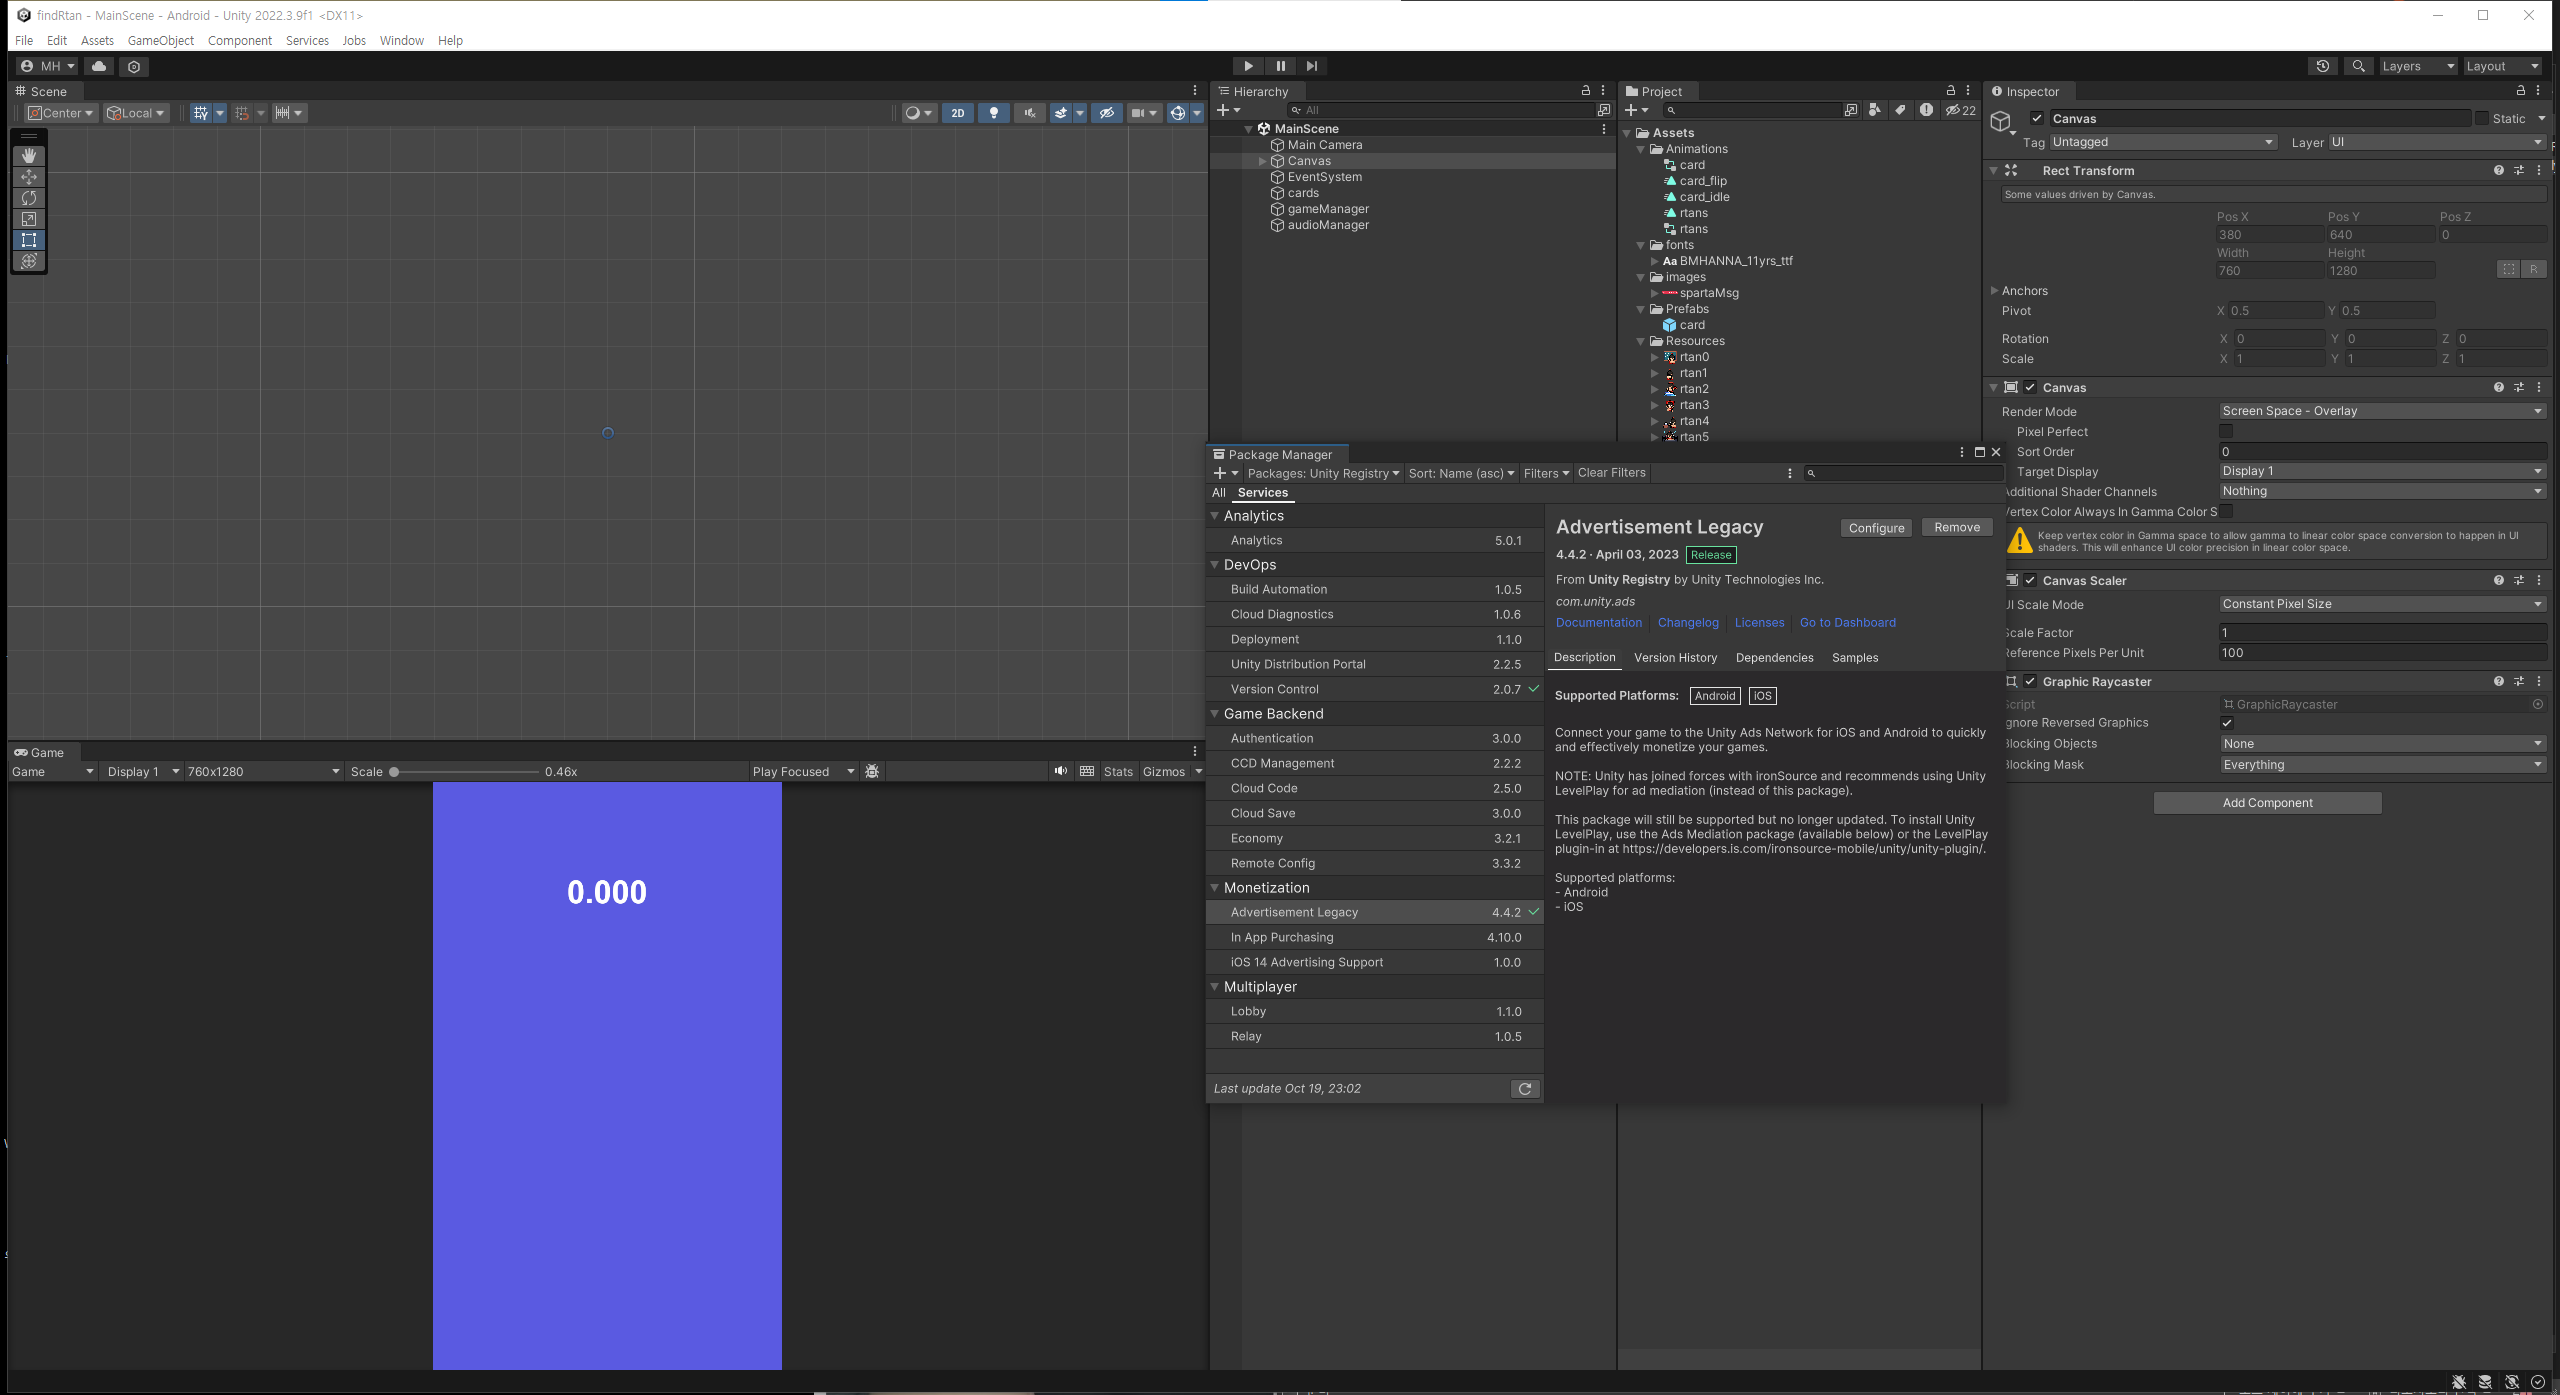
Task: Open the Target Display dropdown
Action: [2382, 471]
